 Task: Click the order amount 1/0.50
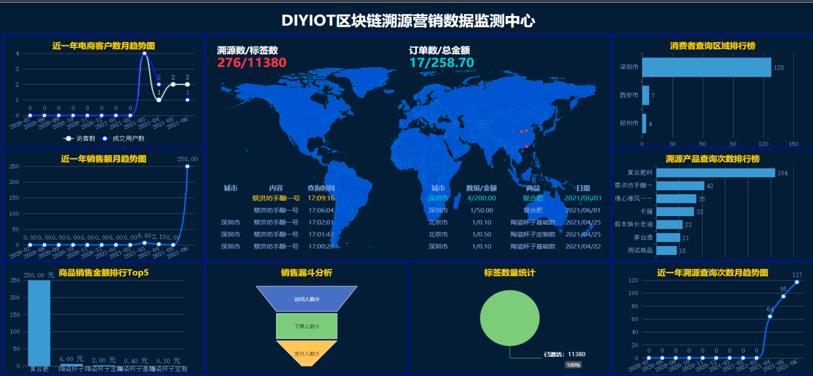(x=482, y=234)
